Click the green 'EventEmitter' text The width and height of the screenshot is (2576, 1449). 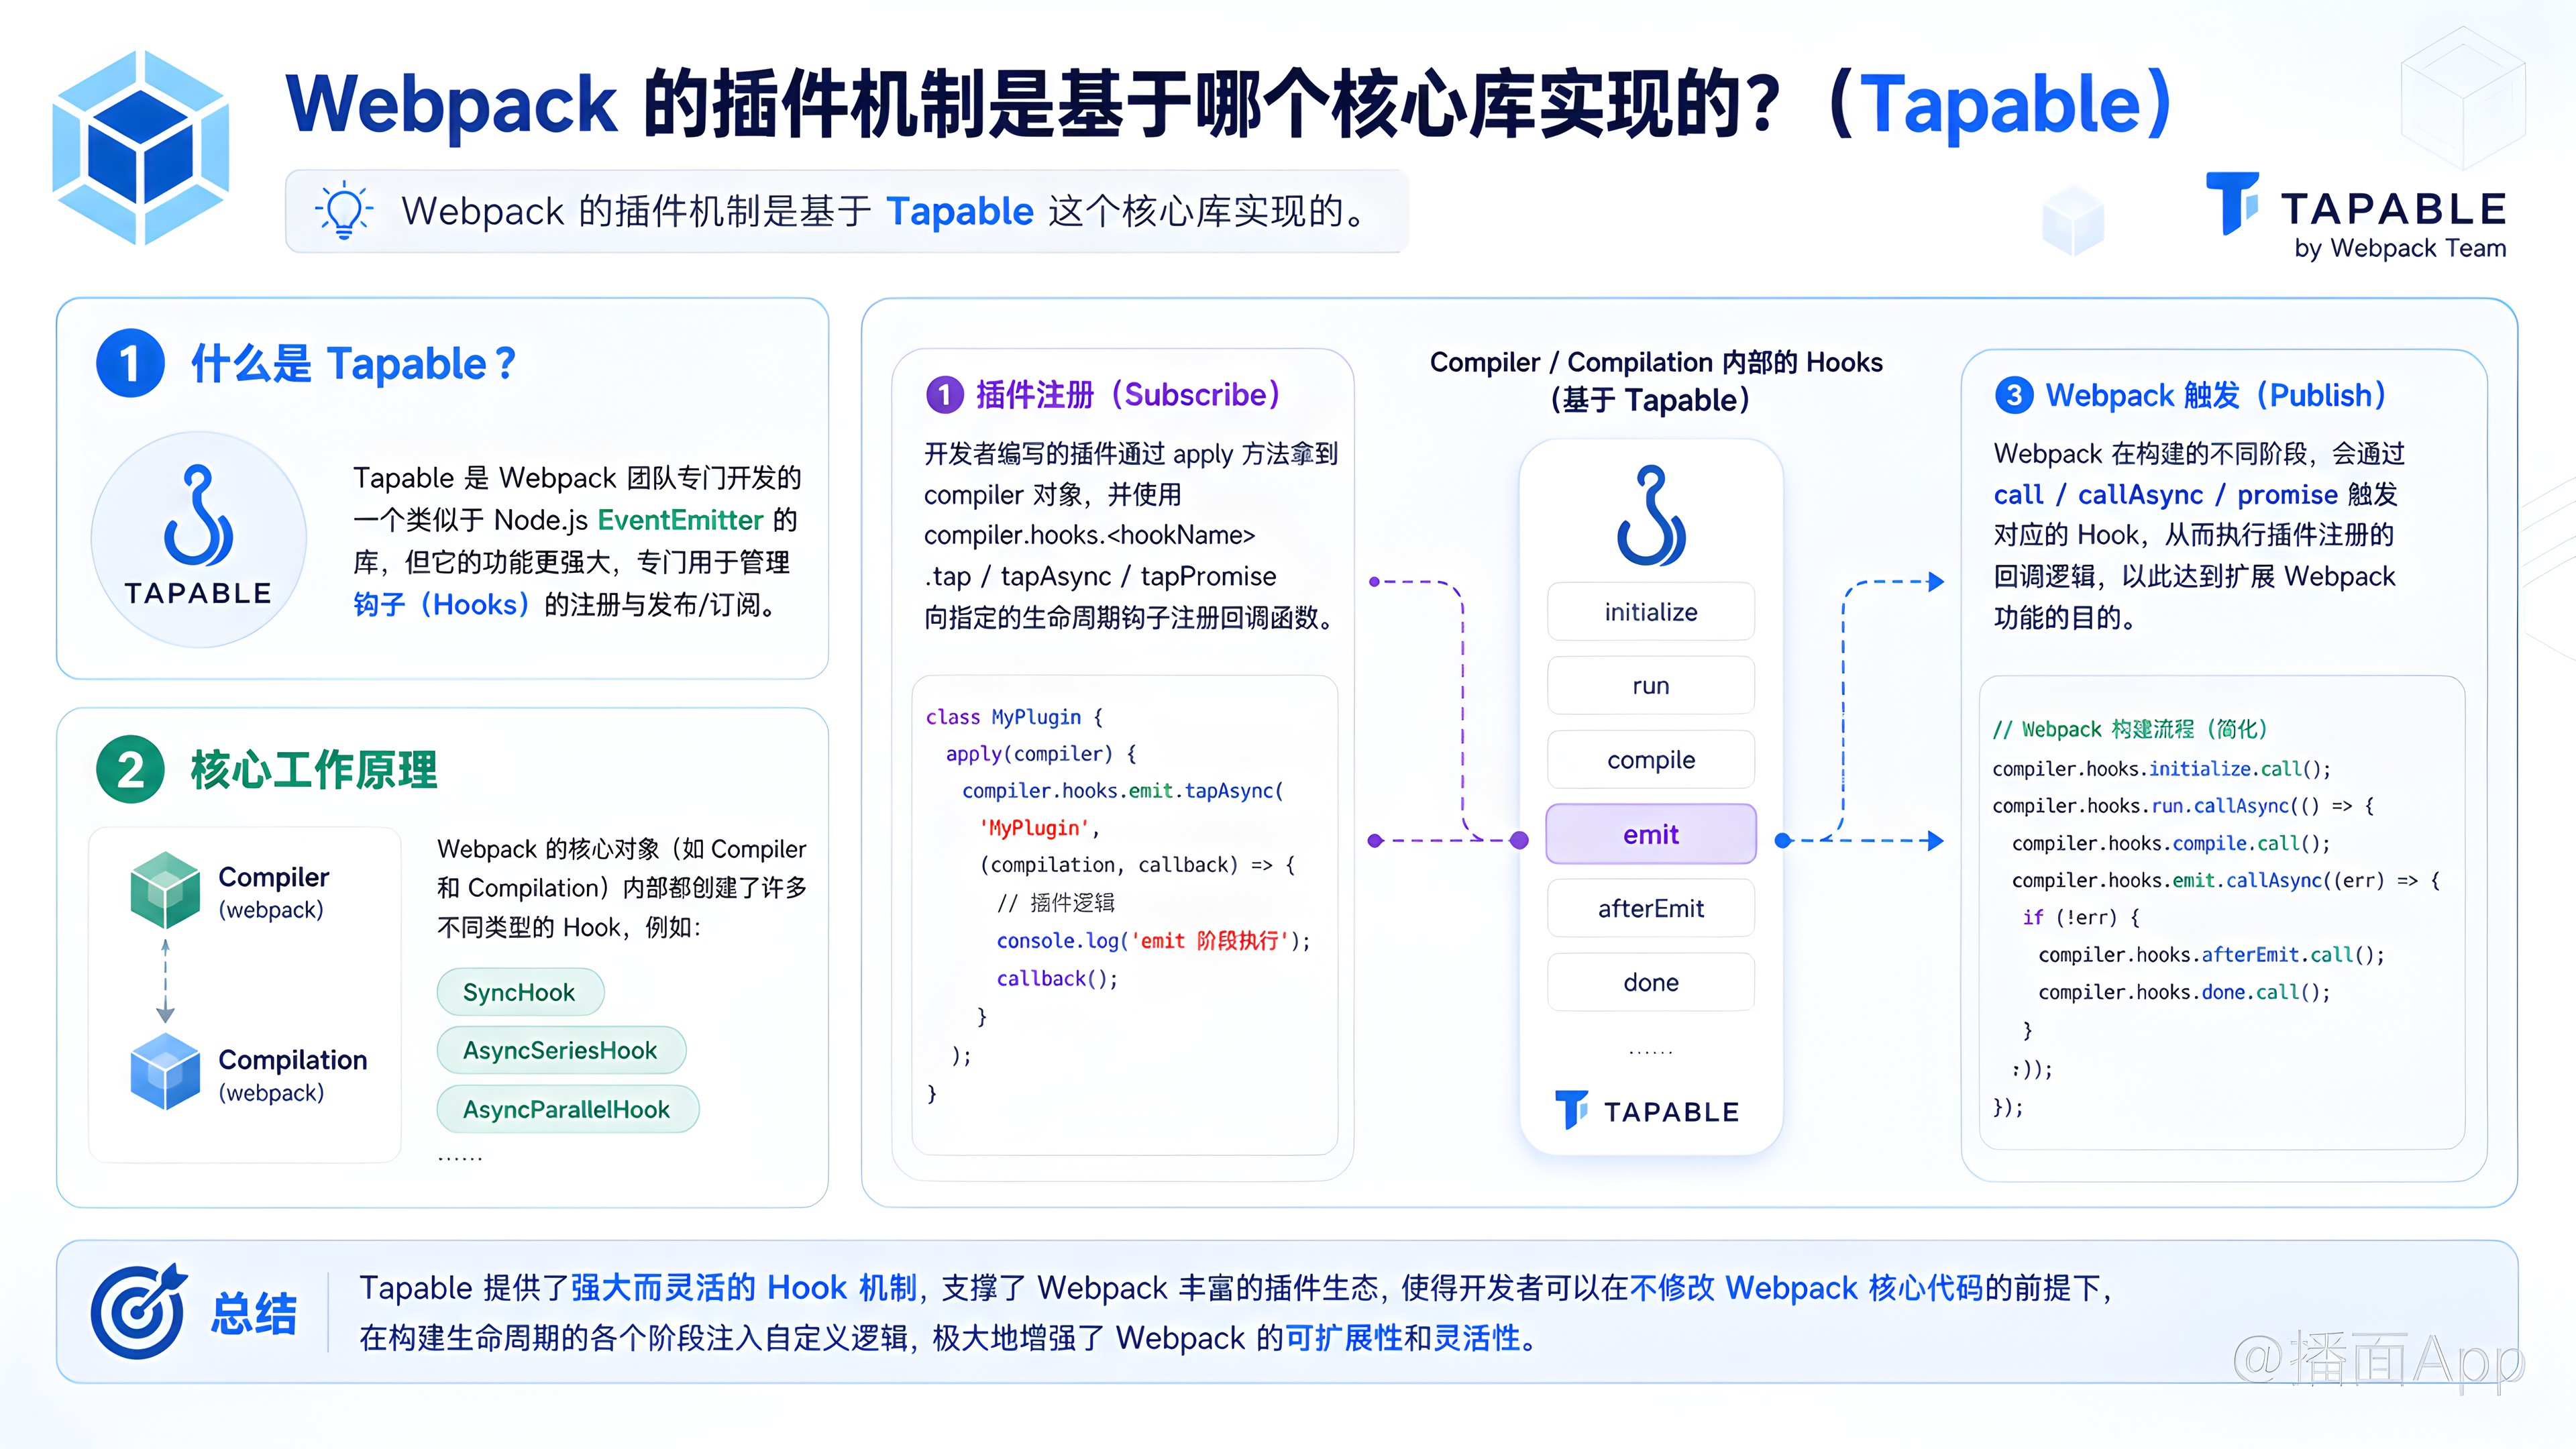[681, 520]
